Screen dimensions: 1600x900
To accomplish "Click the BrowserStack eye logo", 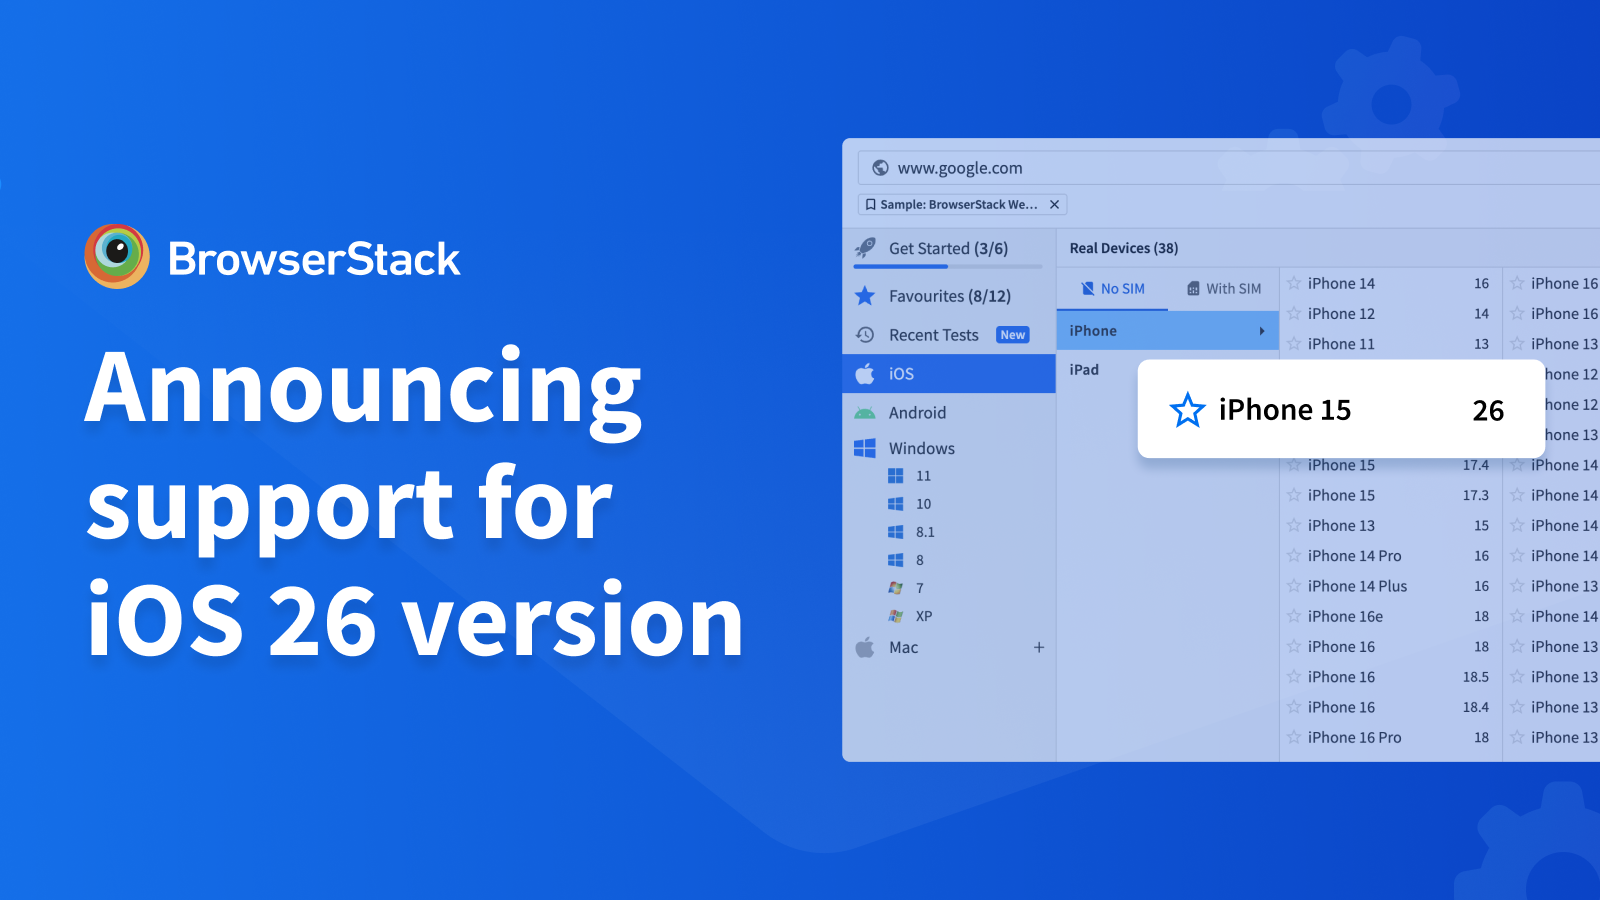I will [117, 256].
